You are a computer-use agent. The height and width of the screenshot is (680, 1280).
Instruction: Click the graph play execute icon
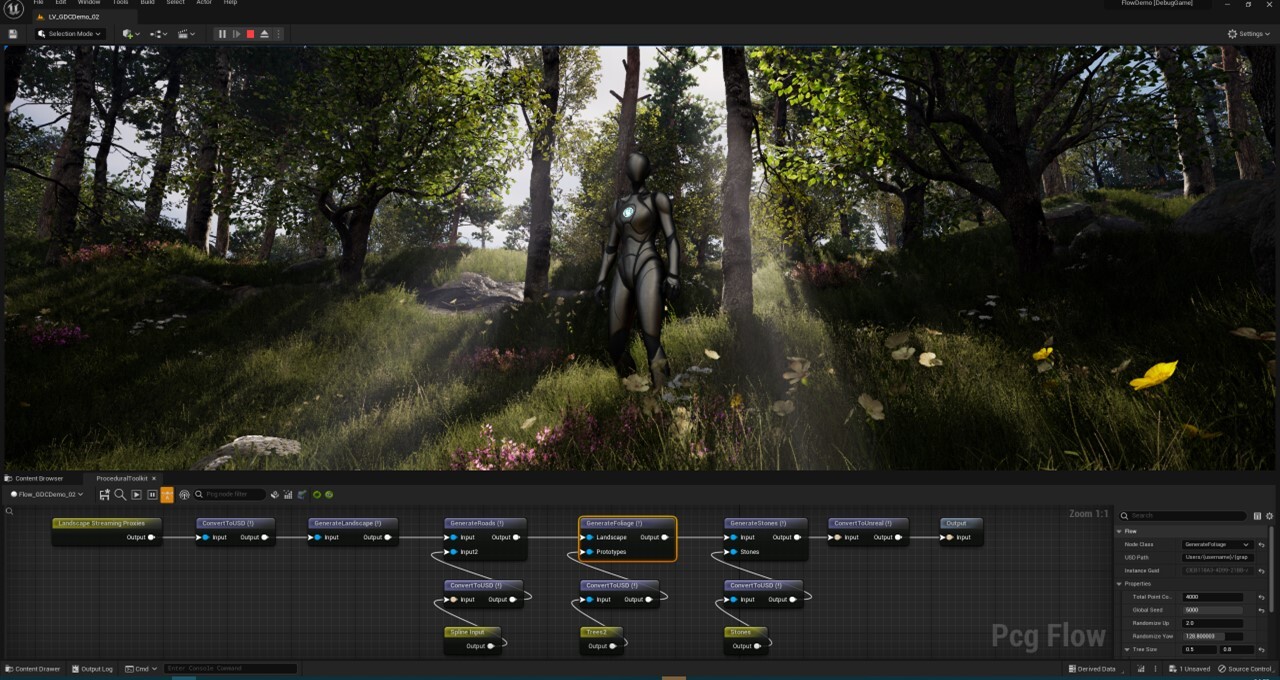[x=137, y=494]
